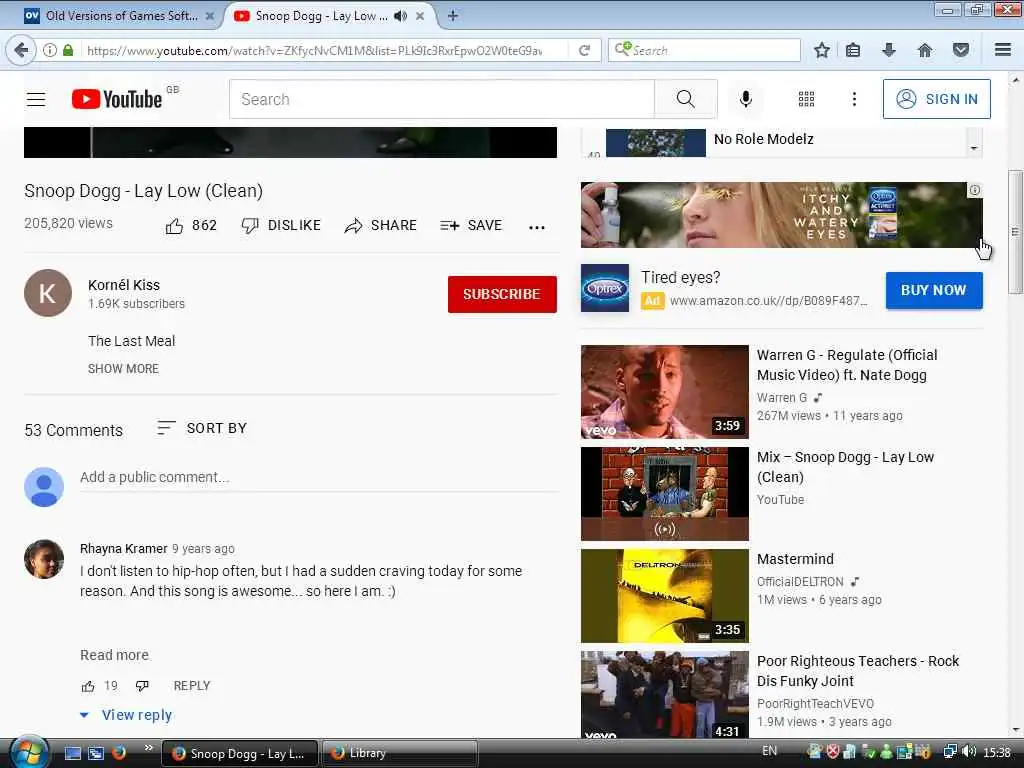
Task: Like Rhayna Kramer's comment
Action: coord(88,686)
